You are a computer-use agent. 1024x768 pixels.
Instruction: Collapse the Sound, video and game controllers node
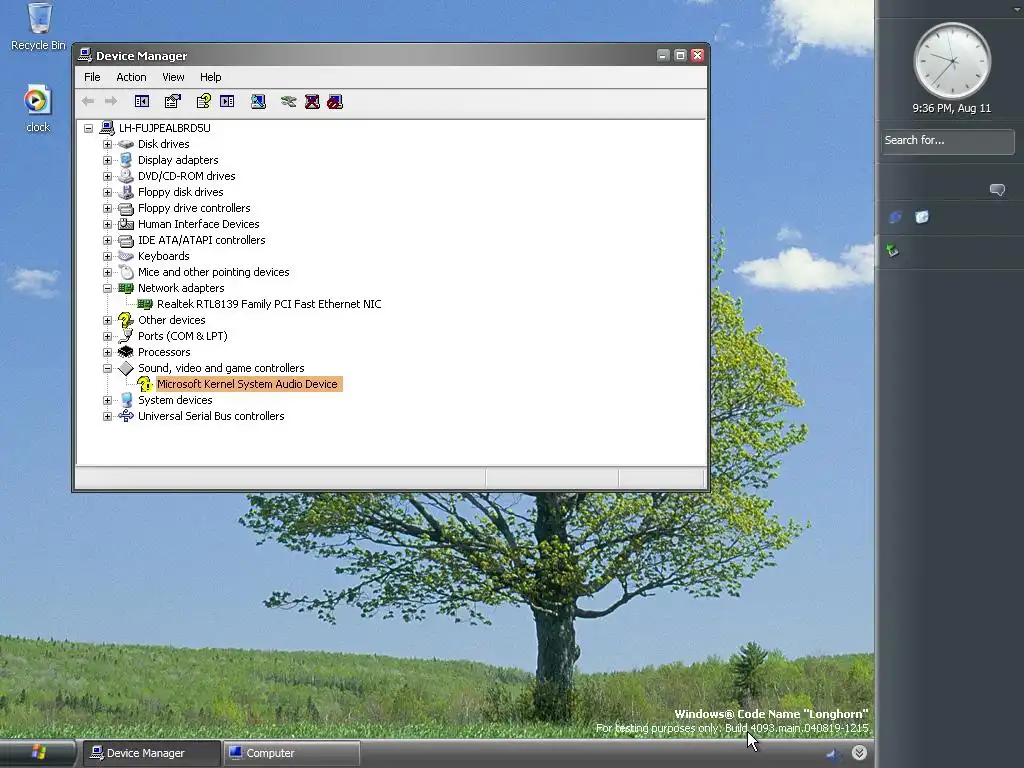tap(107, 368)
